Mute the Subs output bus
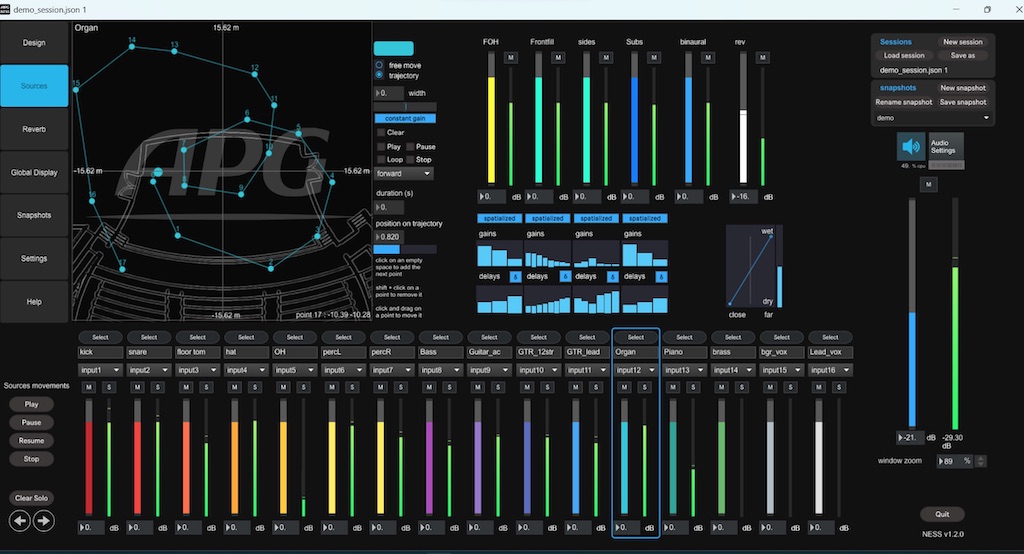 (x=655, y=58)
